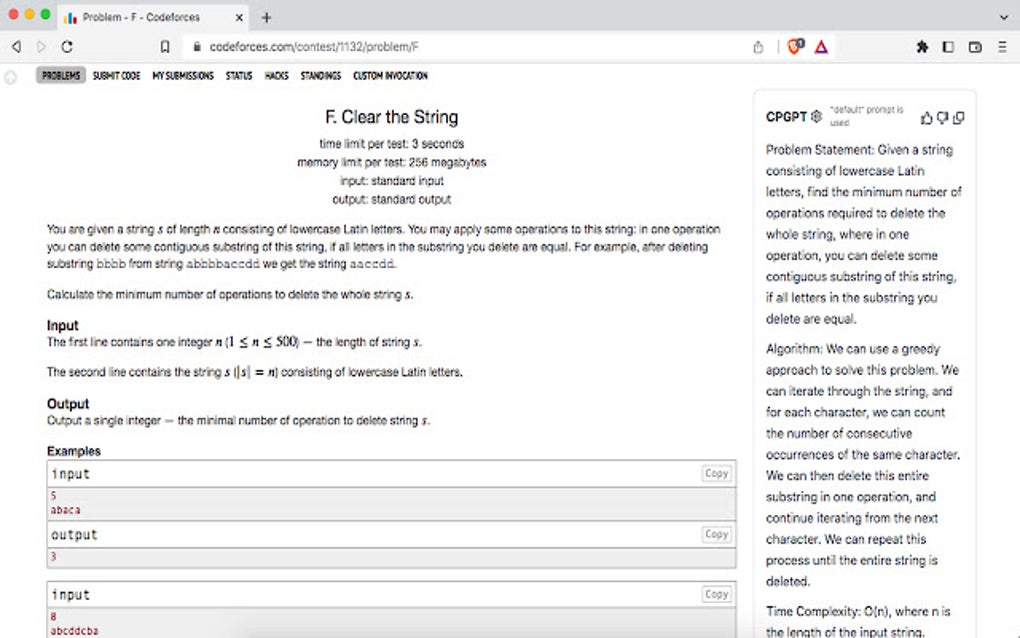The width and height of the screenshot is (1020, 638).
Task: Switch to the Standings tab
Action: [x=321, y=75]
